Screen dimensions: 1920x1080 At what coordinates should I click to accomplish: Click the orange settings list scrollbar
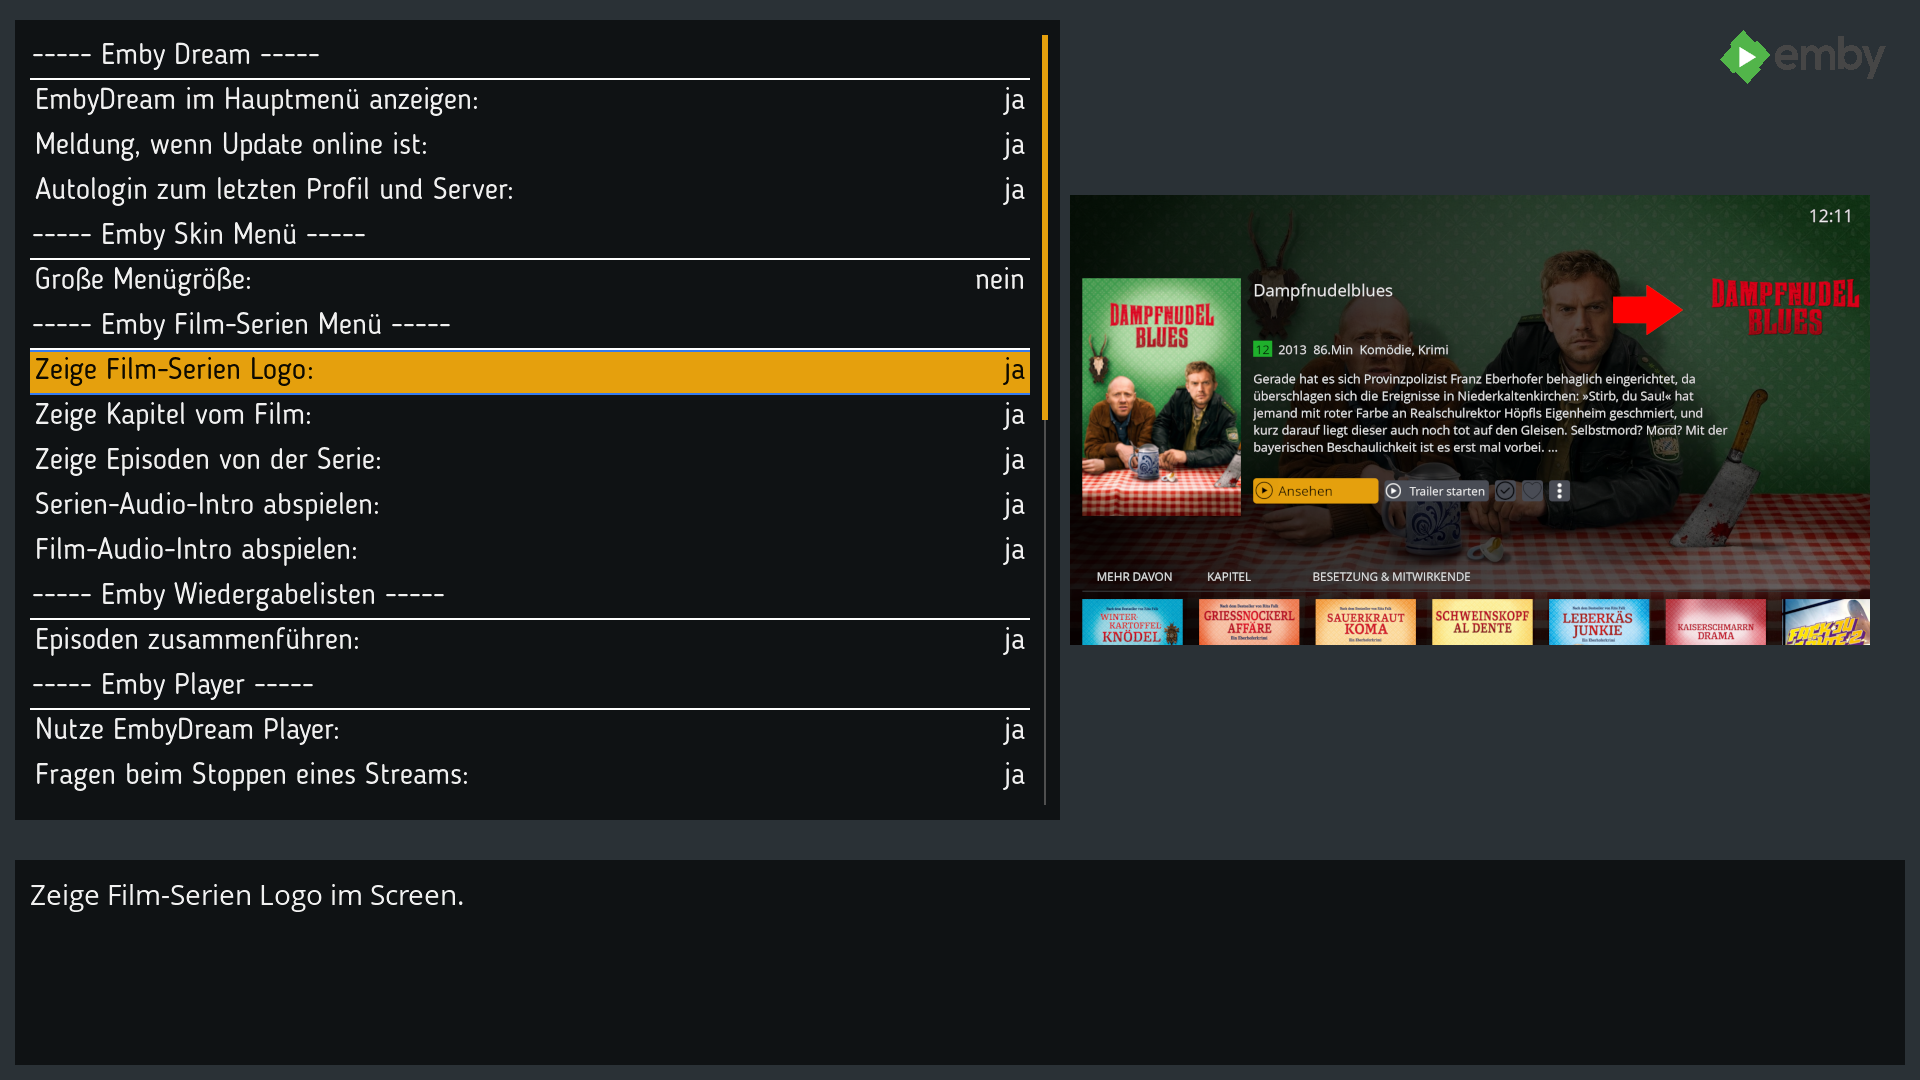[1045, 228]
